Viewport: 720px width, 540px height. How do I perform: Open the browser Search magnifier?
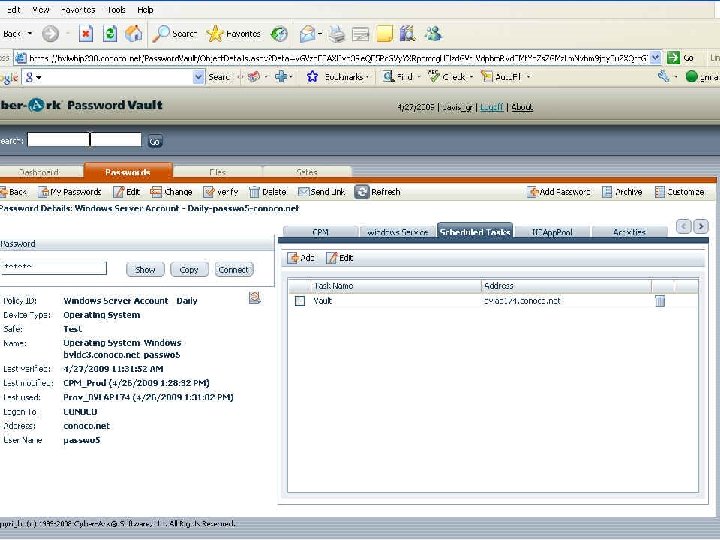(x=161, y=34)
